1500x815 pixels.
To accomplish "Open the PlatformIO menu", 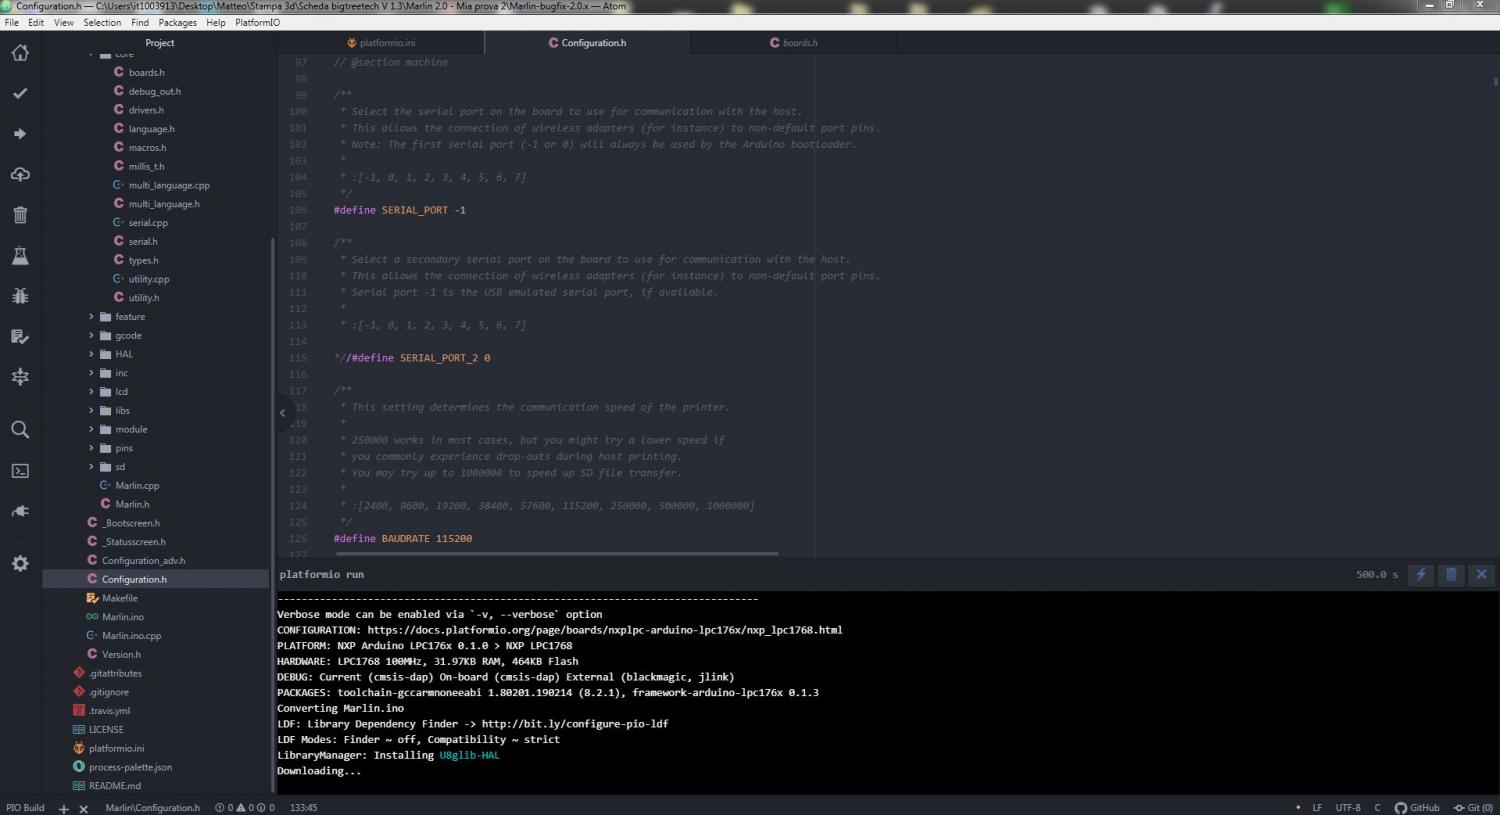I will click(258, 23).
